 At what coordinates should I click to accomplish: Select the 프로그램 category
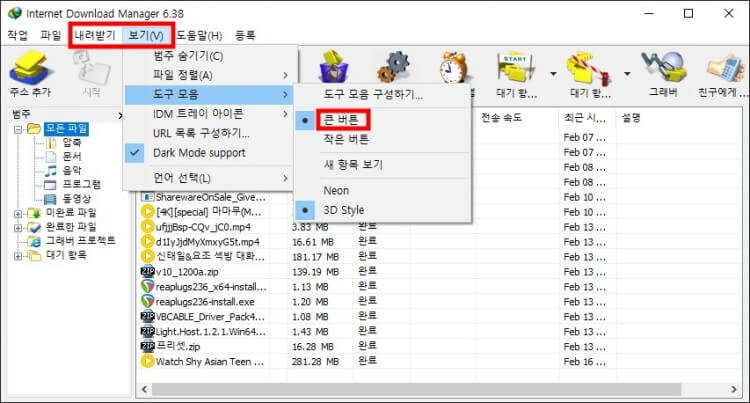click(x=82, y=185)
